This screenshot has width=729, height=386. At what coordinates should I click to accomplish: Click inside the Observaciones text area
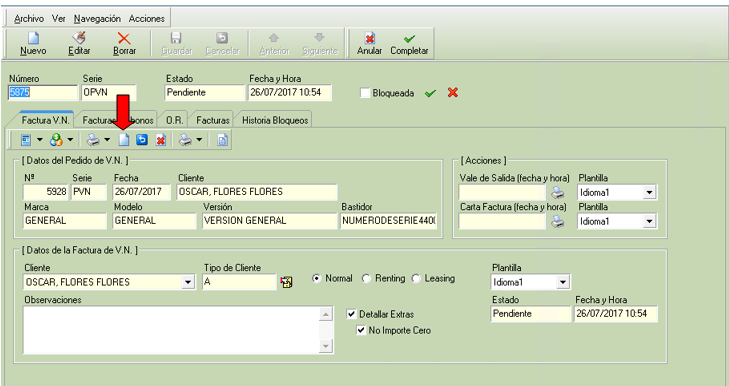(x=171, y=330)
